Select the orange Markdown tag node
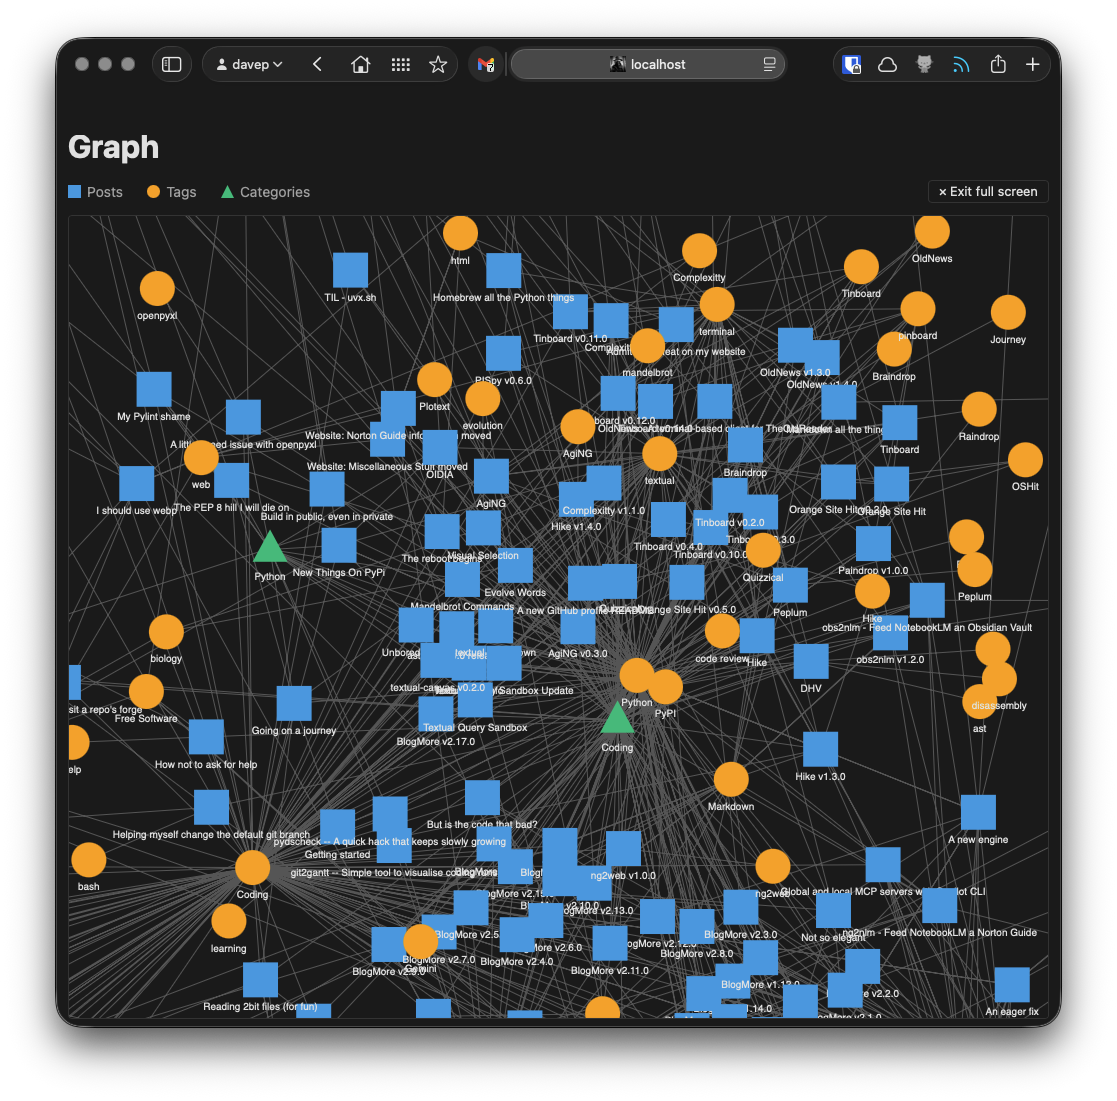The height and width of the screenshot is (1101, 1117). [x=731, y=780]
